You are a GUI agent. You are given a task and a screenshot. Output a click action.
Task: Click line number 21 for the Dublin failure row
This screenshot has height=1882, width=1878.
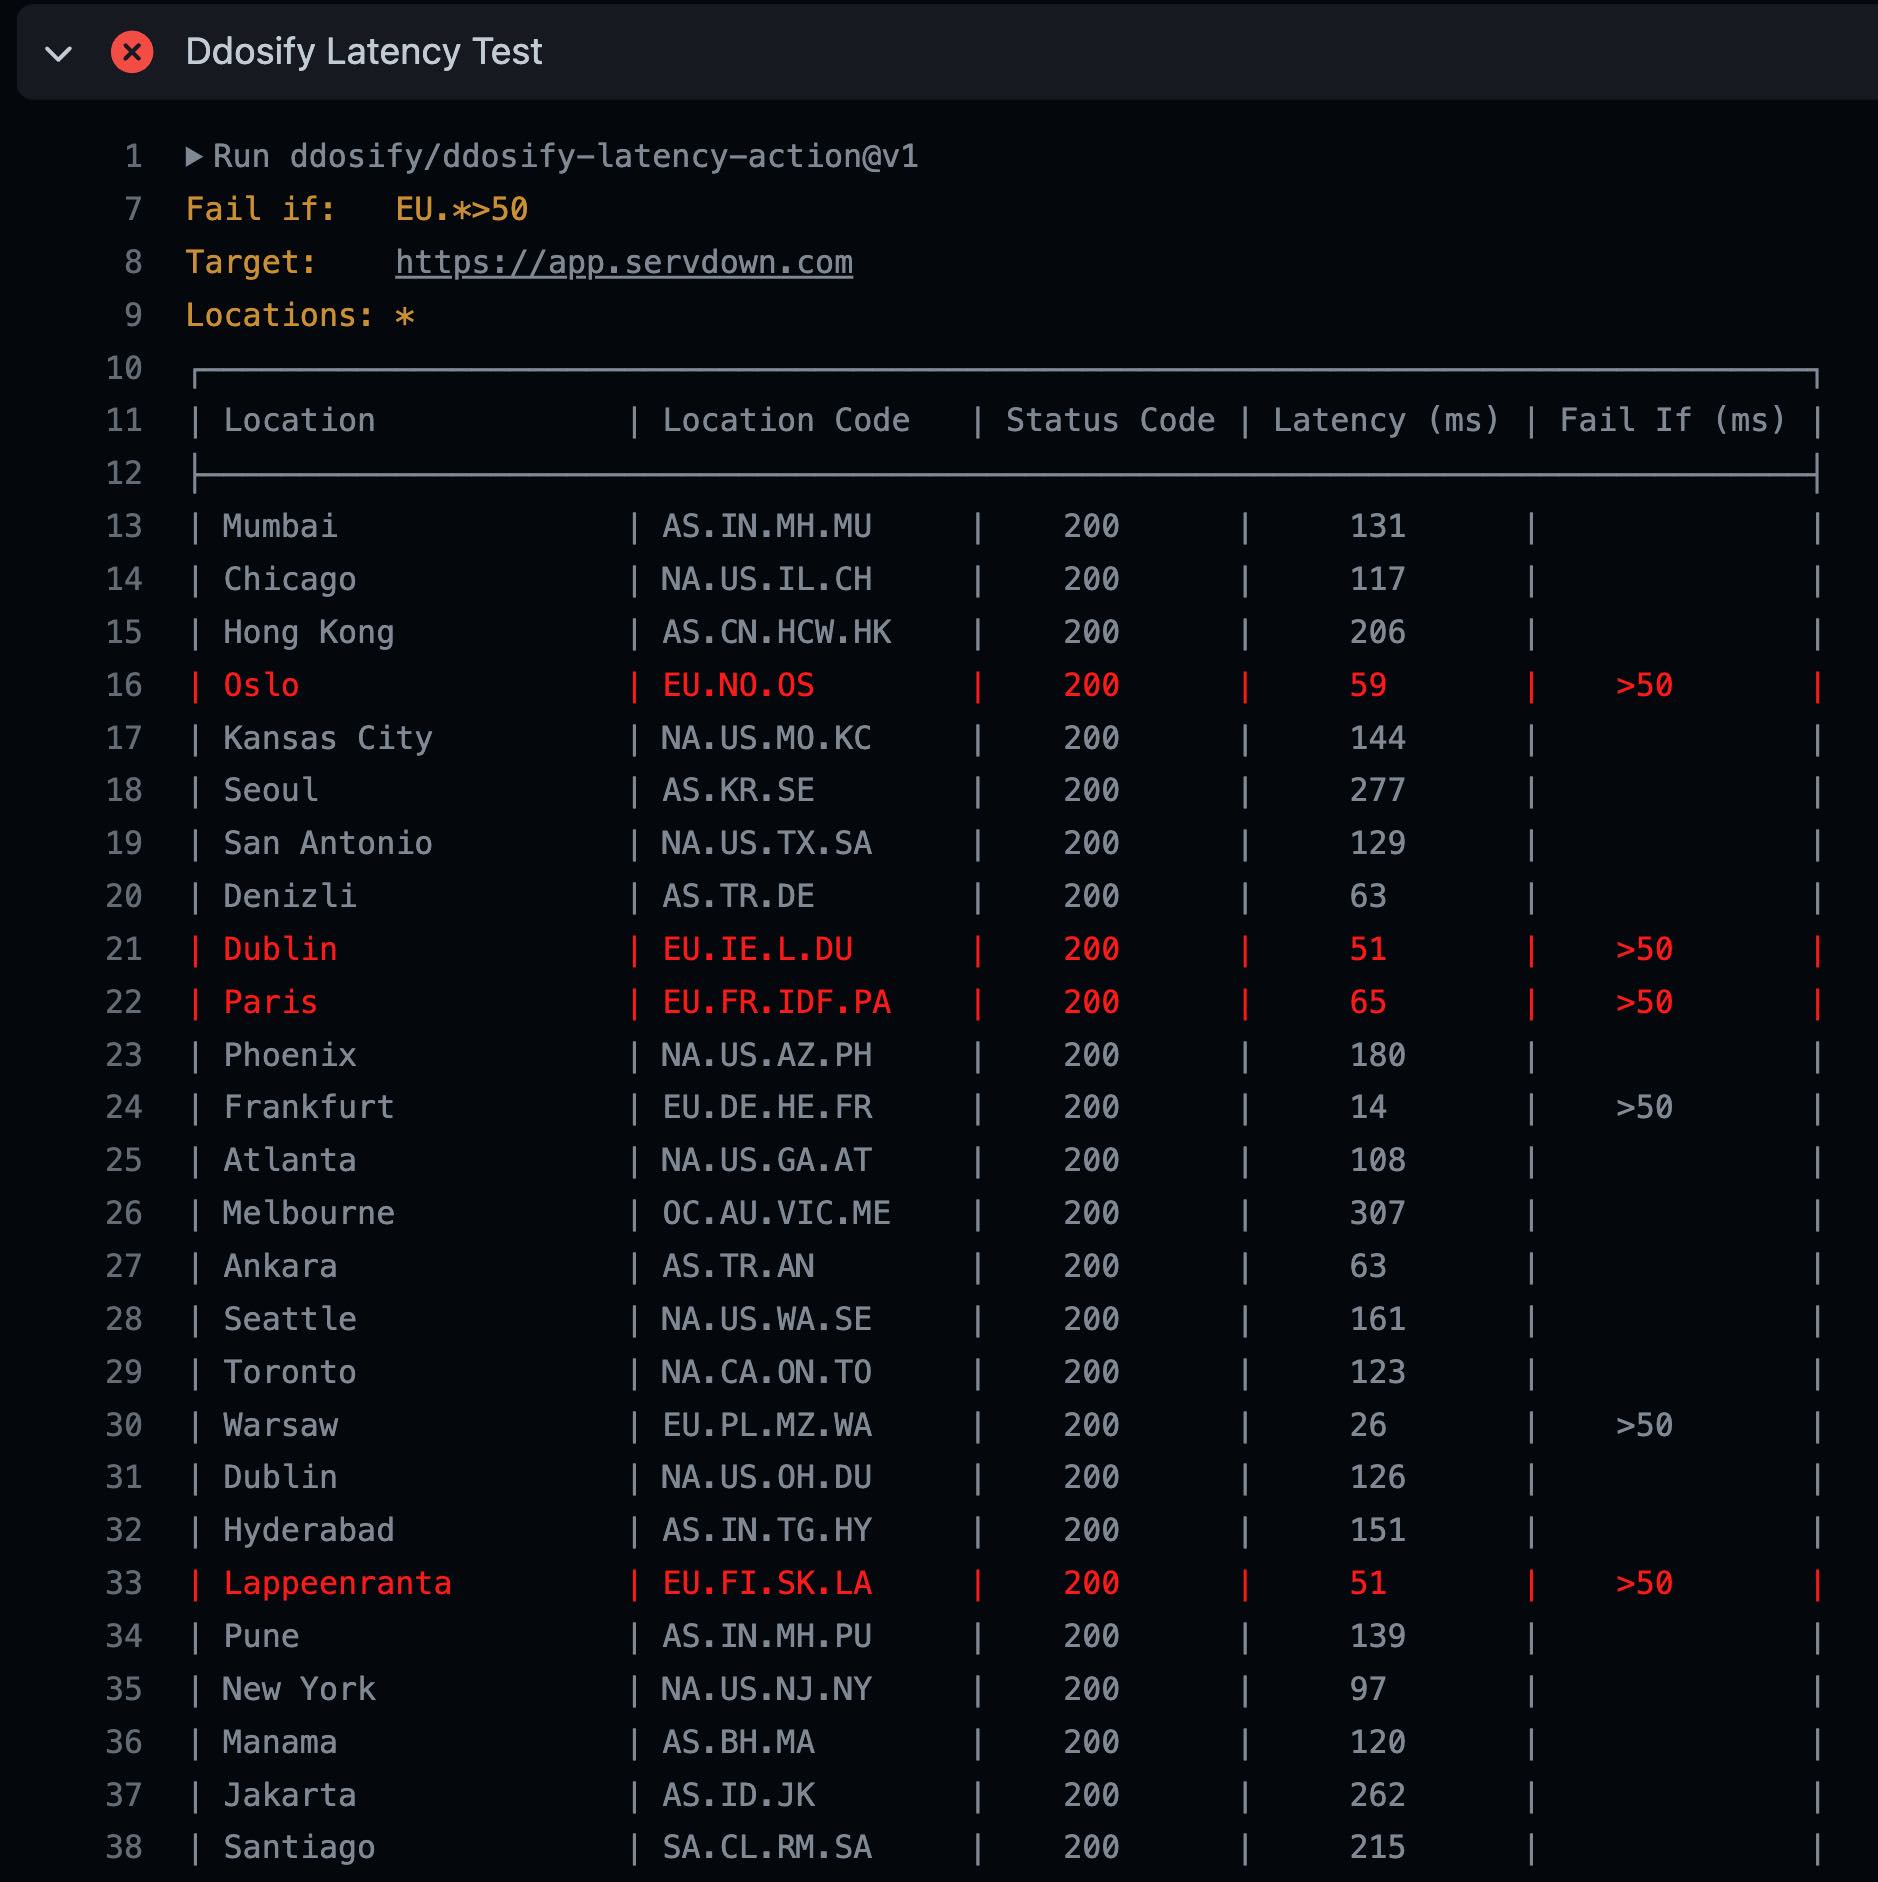tap(126, 948)
